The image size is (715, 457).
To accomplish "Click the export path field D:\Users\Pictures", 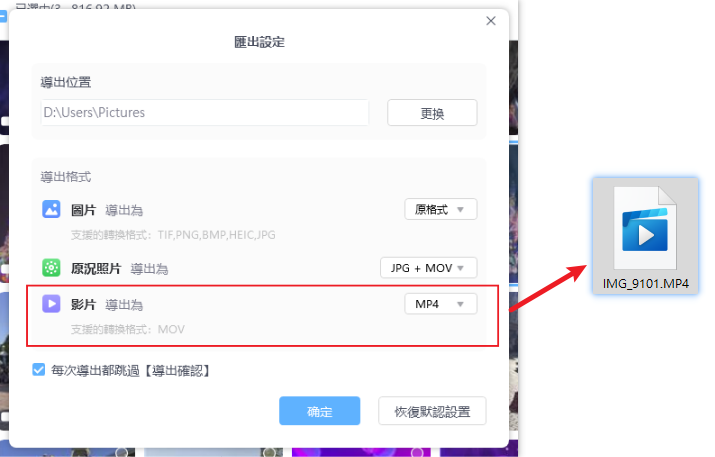I will [205, 113].
